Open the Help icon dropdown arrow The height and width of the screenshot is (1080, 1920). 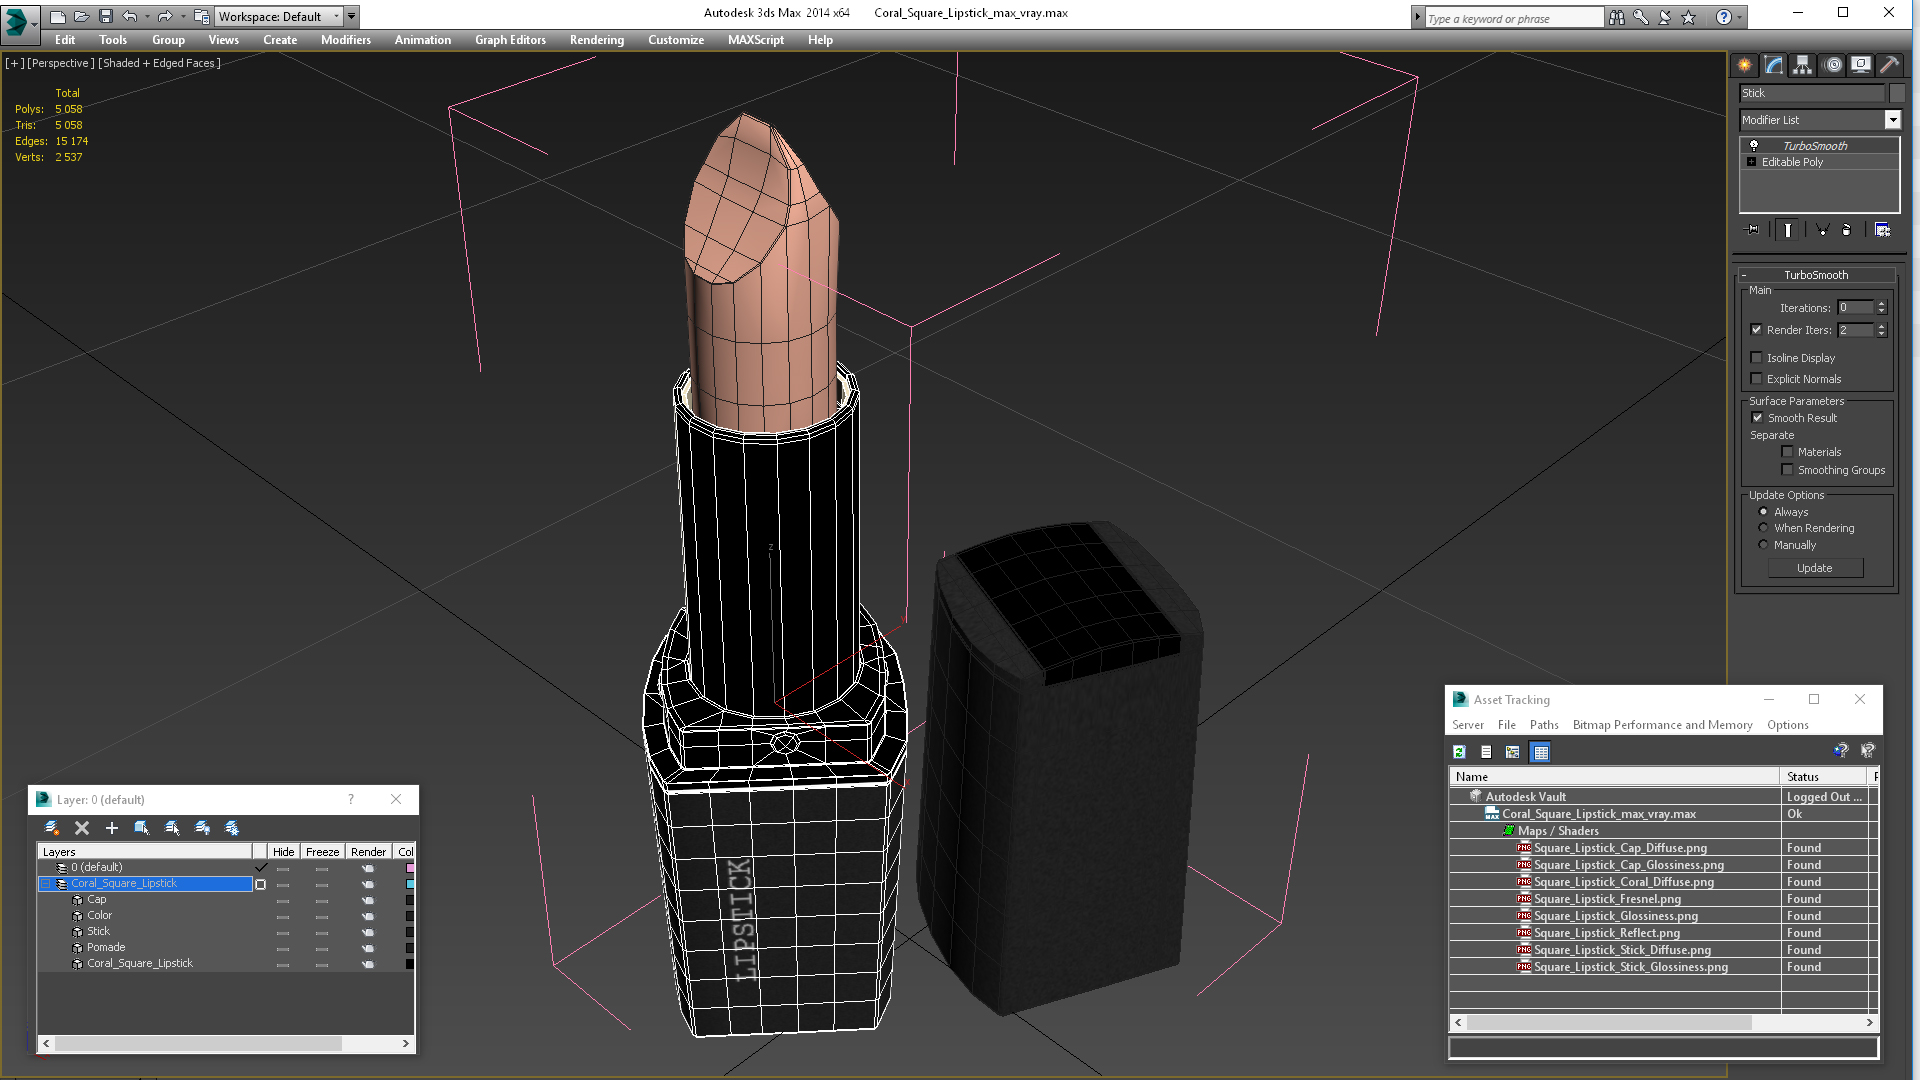(1740, 17)
